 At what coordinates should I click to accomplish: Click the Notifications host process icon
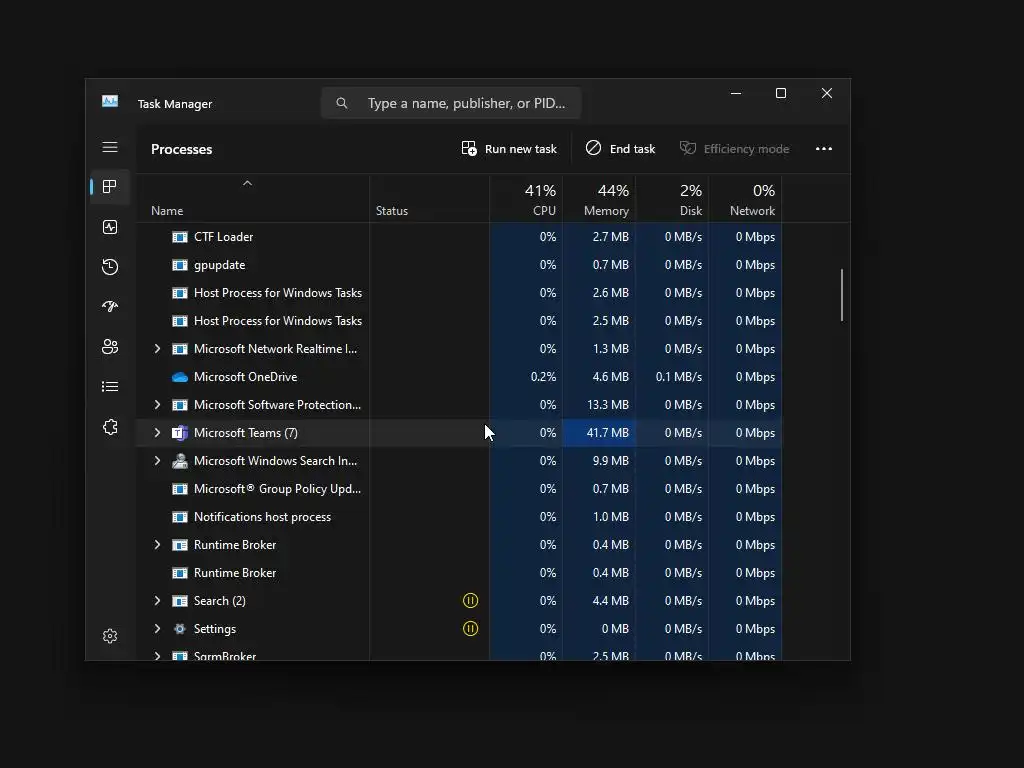[180, 517]
